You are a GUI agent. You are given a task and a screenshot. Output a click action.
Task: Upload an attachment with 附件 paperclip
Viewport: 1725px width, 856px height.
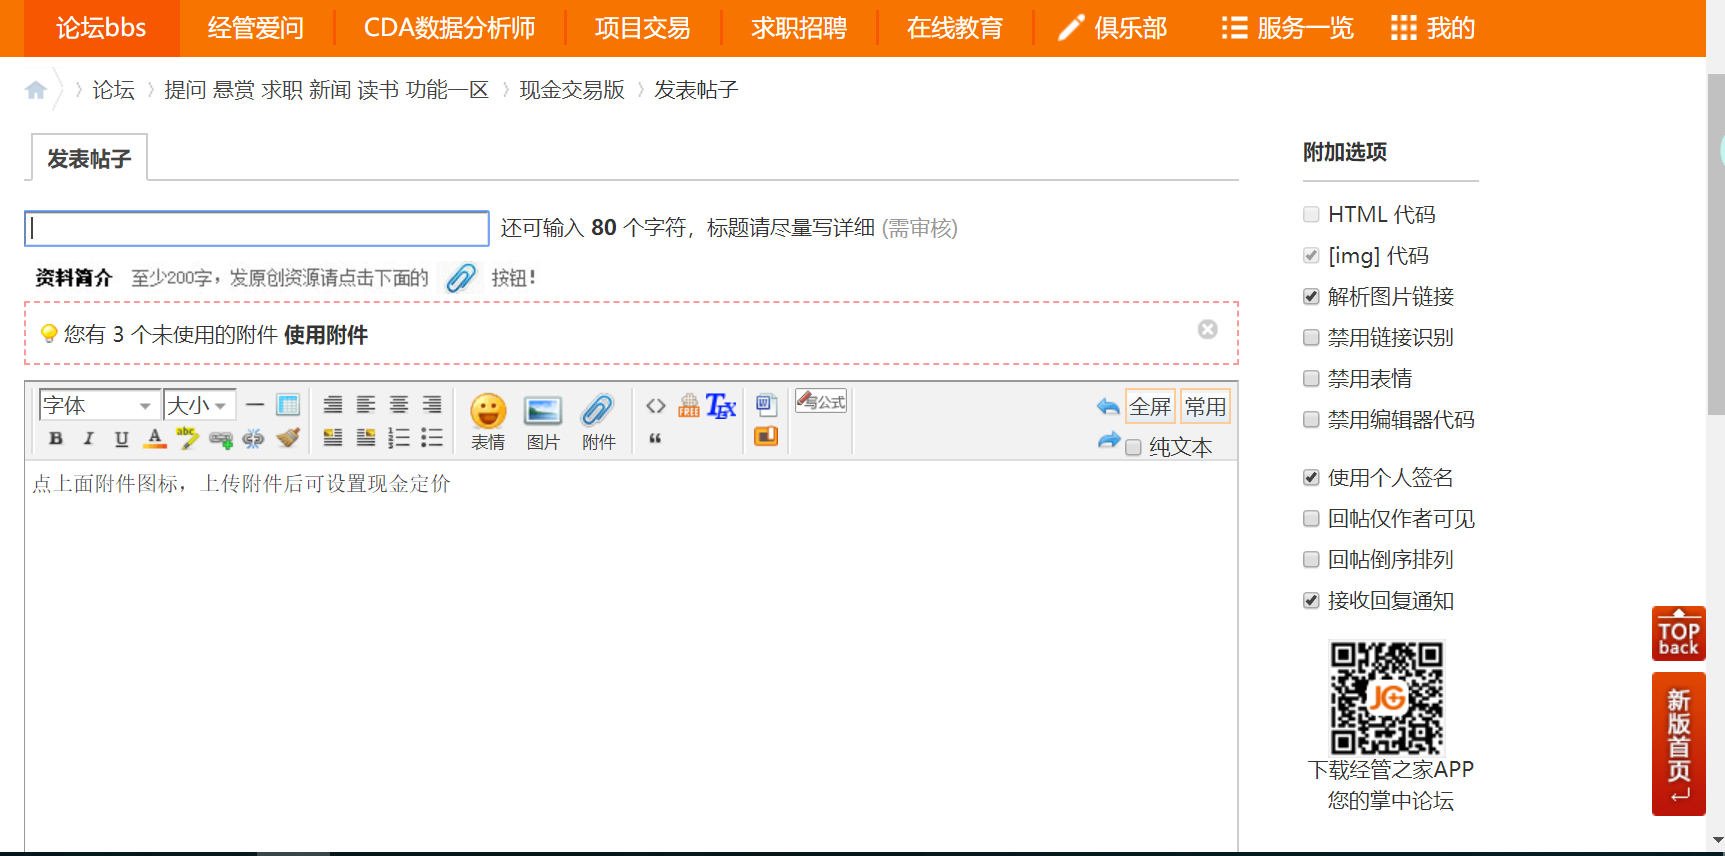[598, 421]
